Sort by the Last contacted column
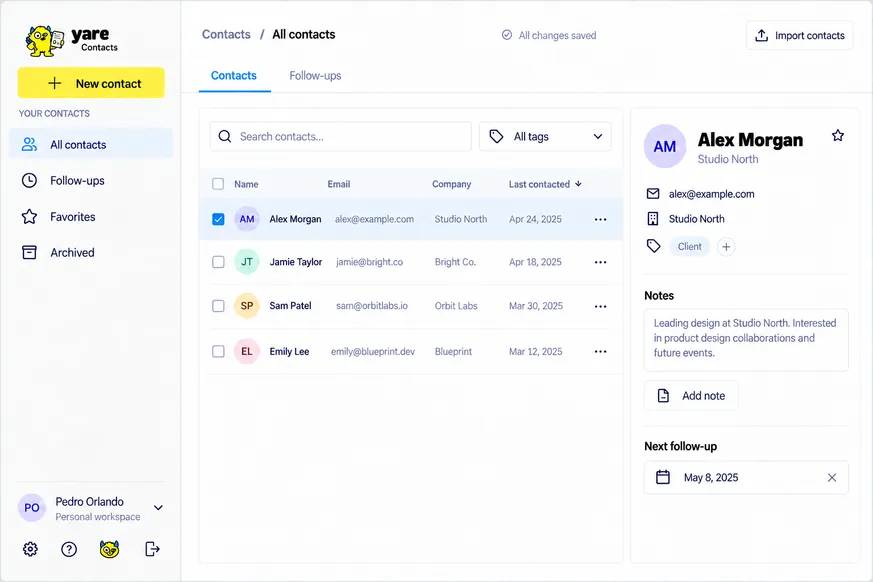The image size is (873, 582). coord(545,184)
